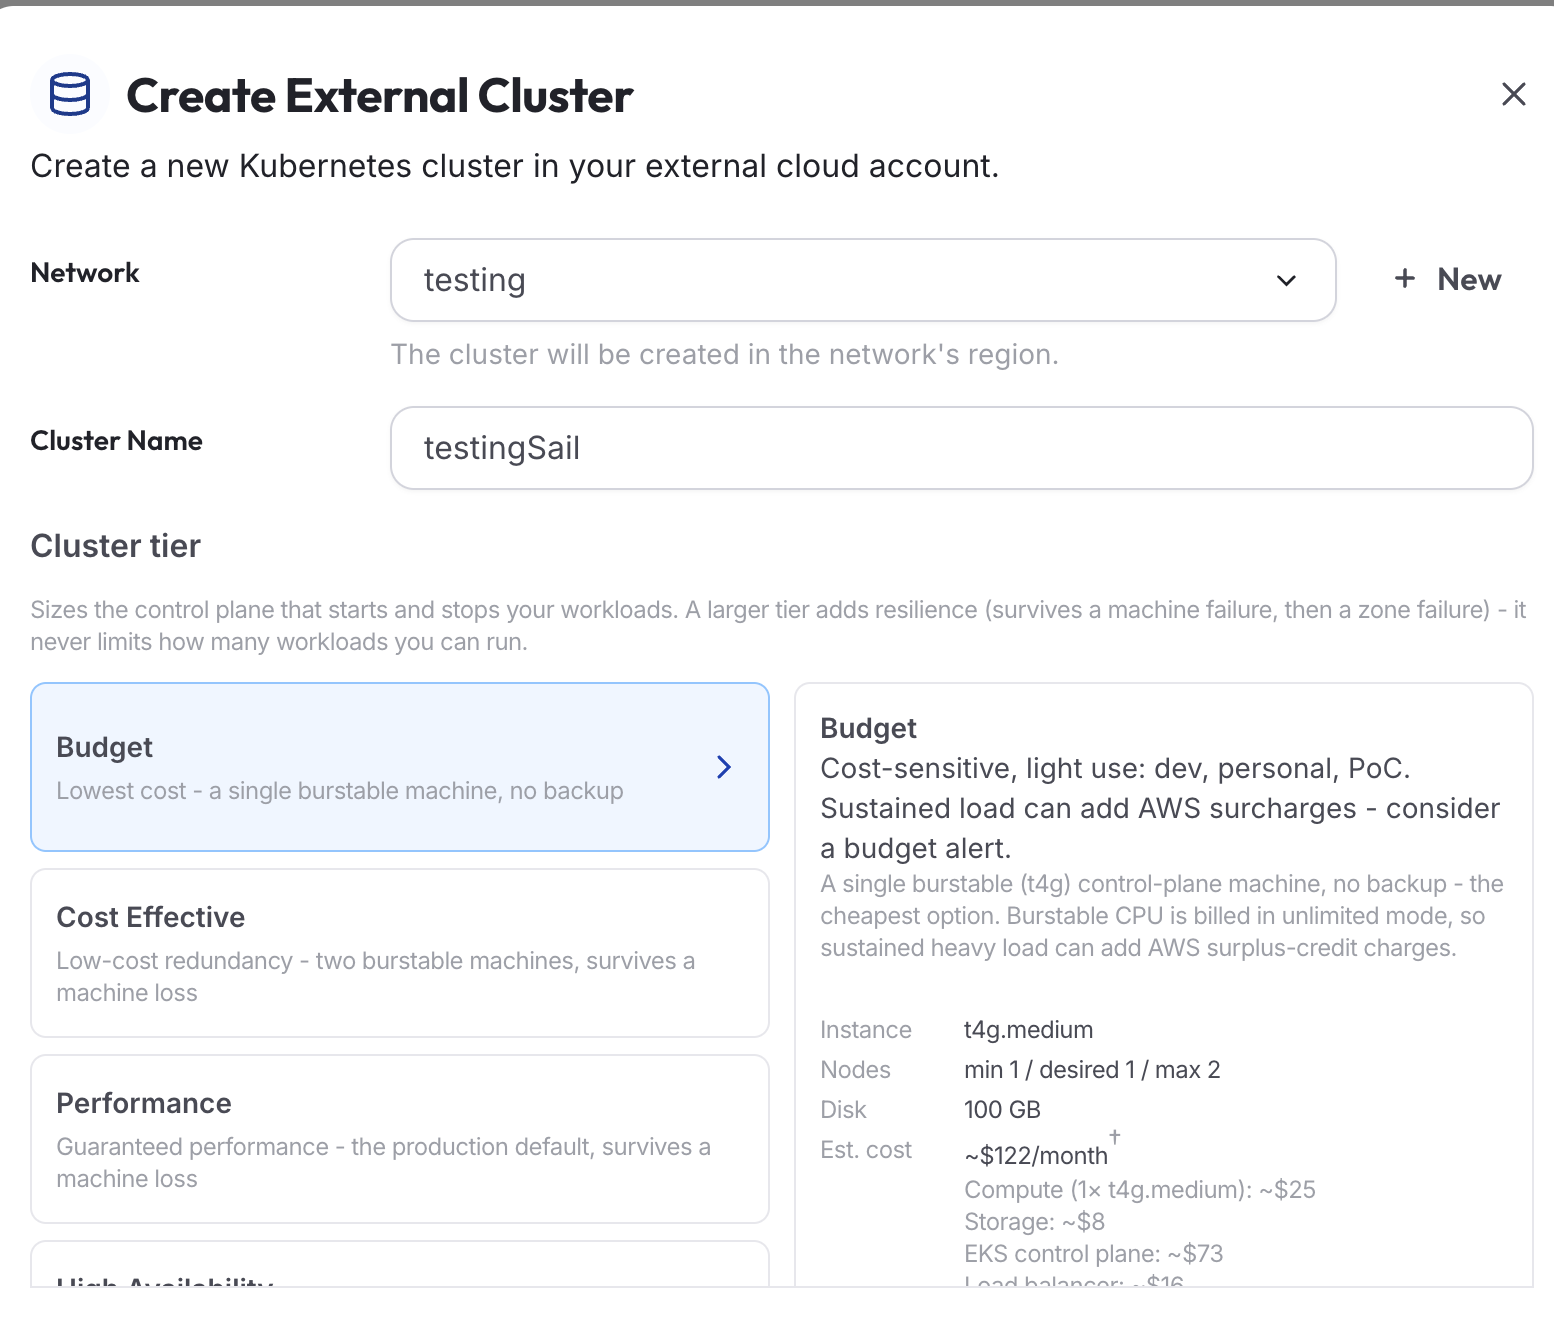Click the Create External Cluster title

[x=380, y=96]
